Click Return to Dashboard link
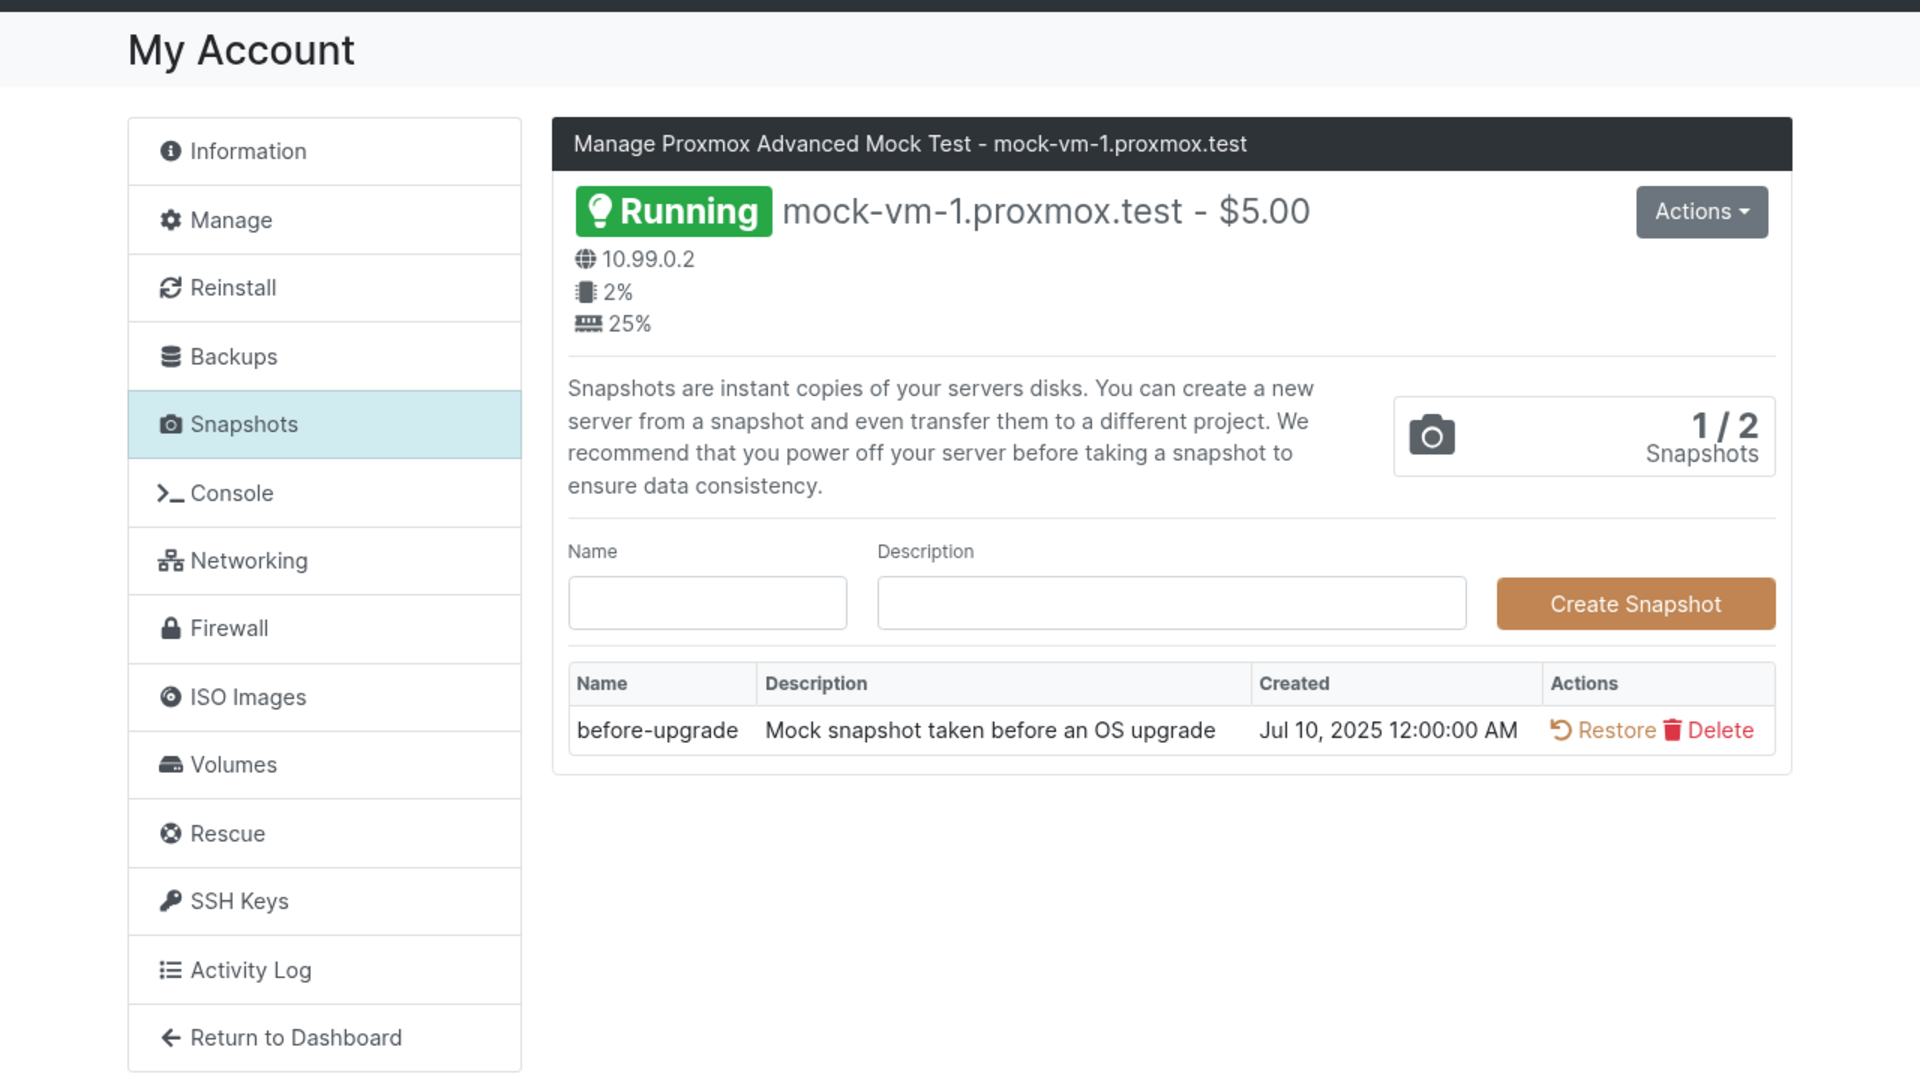 [x=325, y=1038]
